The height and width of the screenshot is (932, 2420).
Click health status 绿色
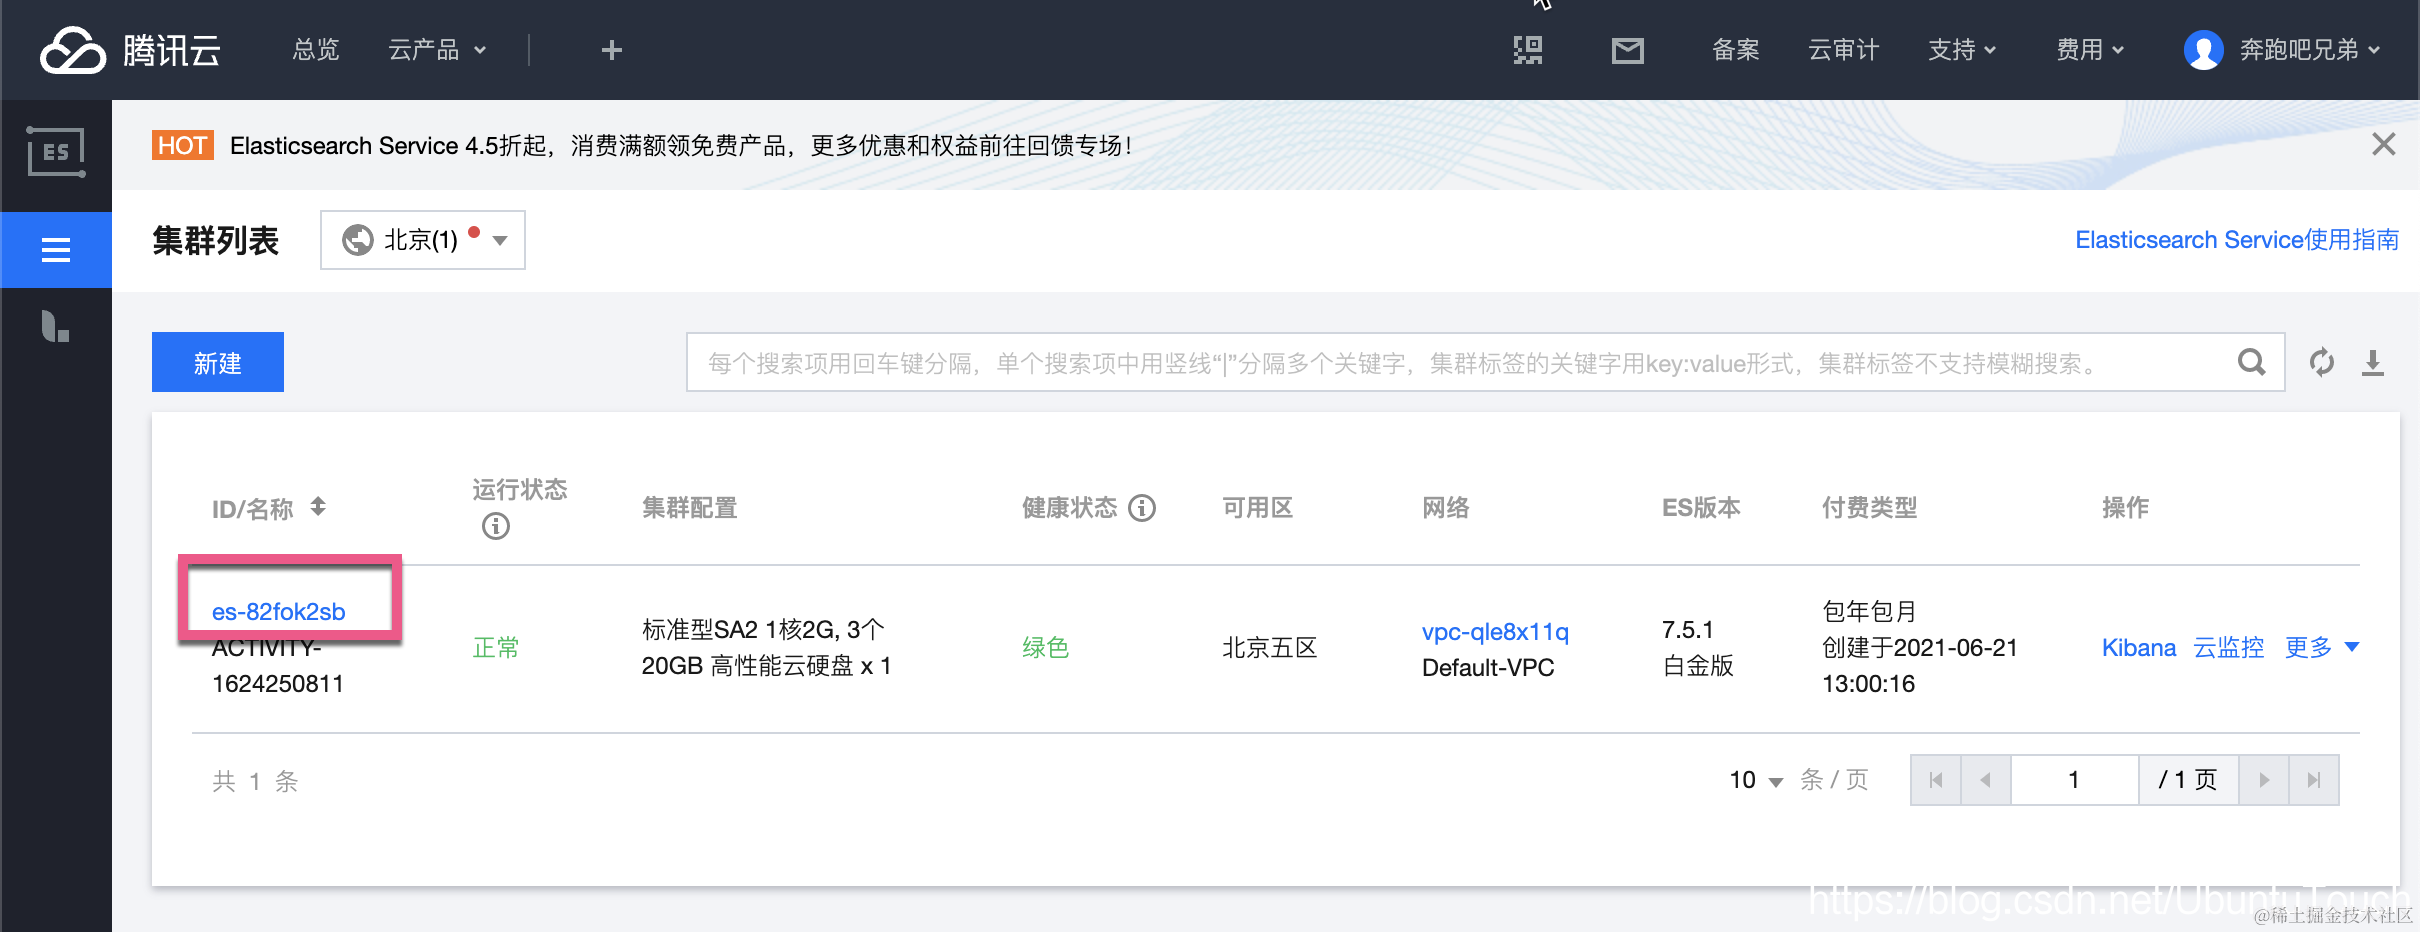tap(1046, 647)
